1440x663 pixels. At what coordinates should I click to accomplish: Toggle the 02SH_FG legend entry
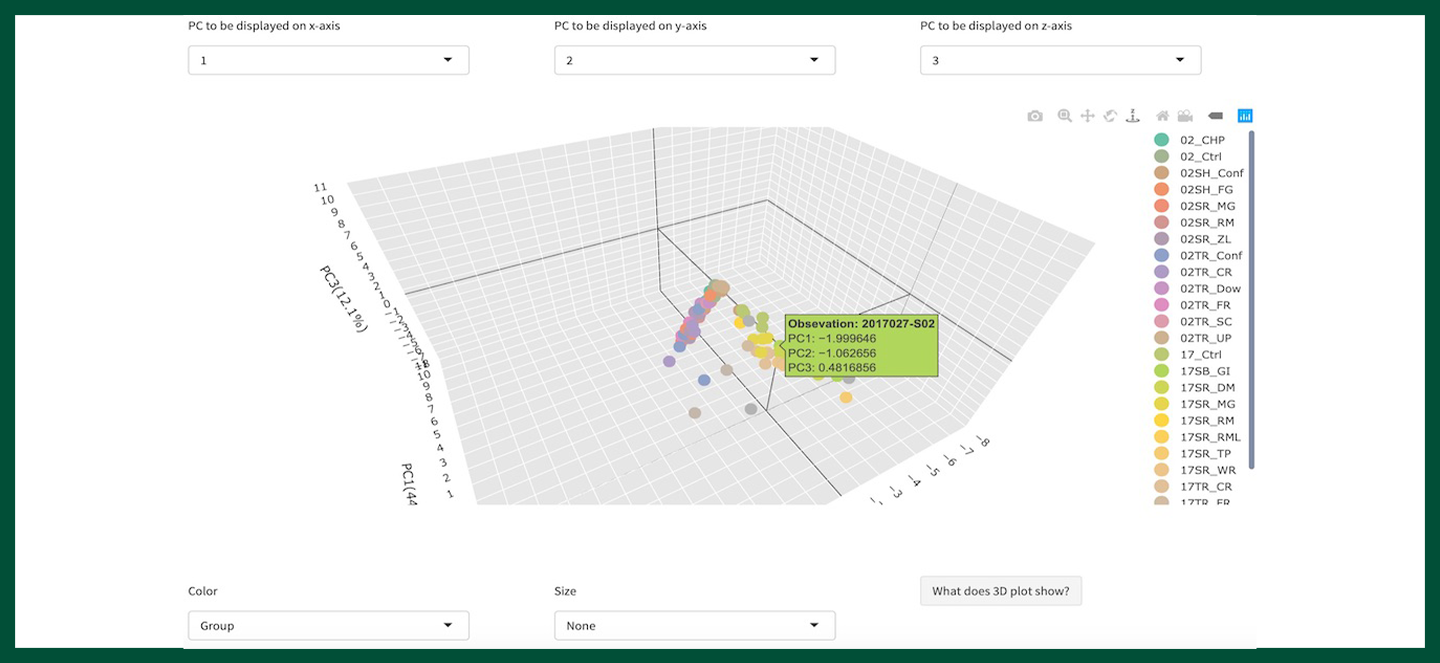[x=1195, y=189]
